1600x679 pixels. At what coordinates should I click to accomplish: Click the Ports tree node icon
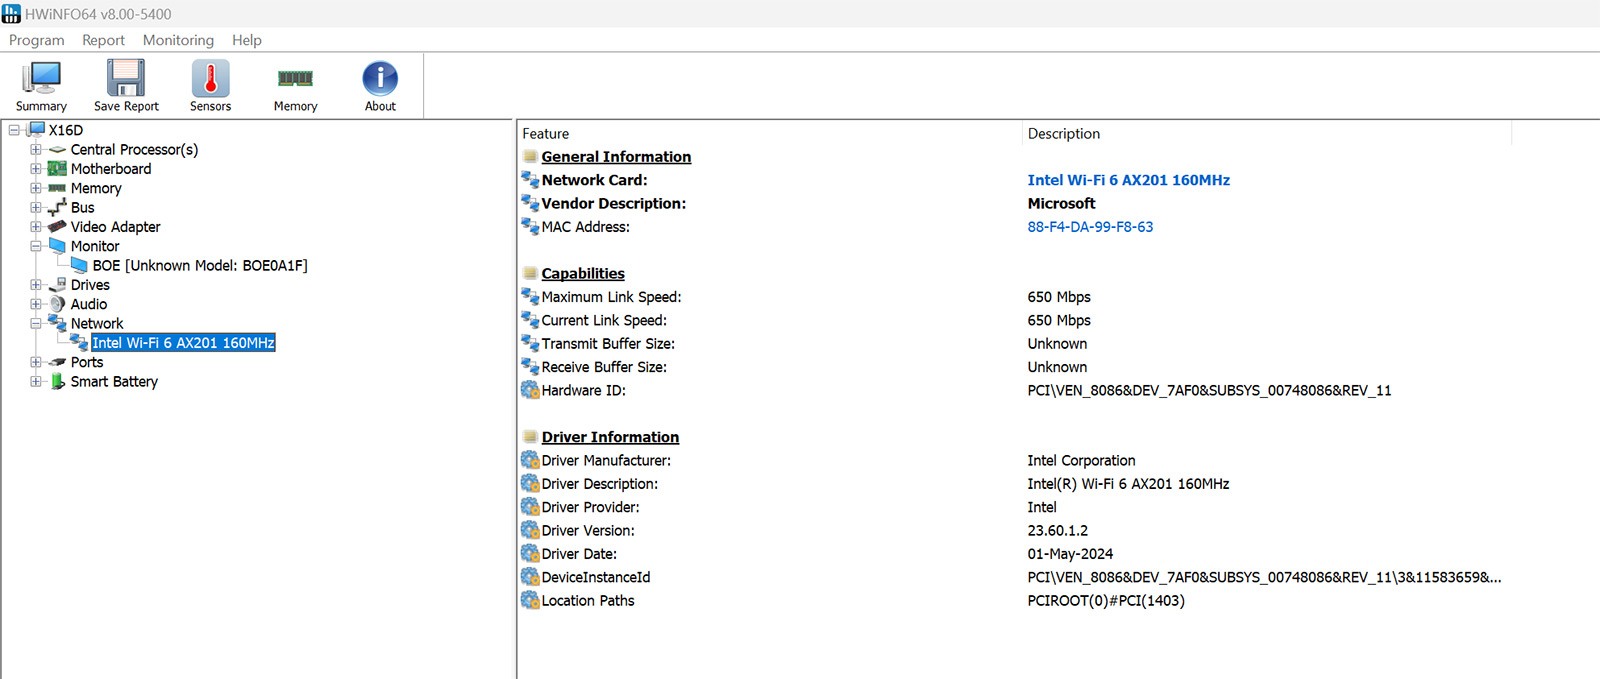[58, 362]
